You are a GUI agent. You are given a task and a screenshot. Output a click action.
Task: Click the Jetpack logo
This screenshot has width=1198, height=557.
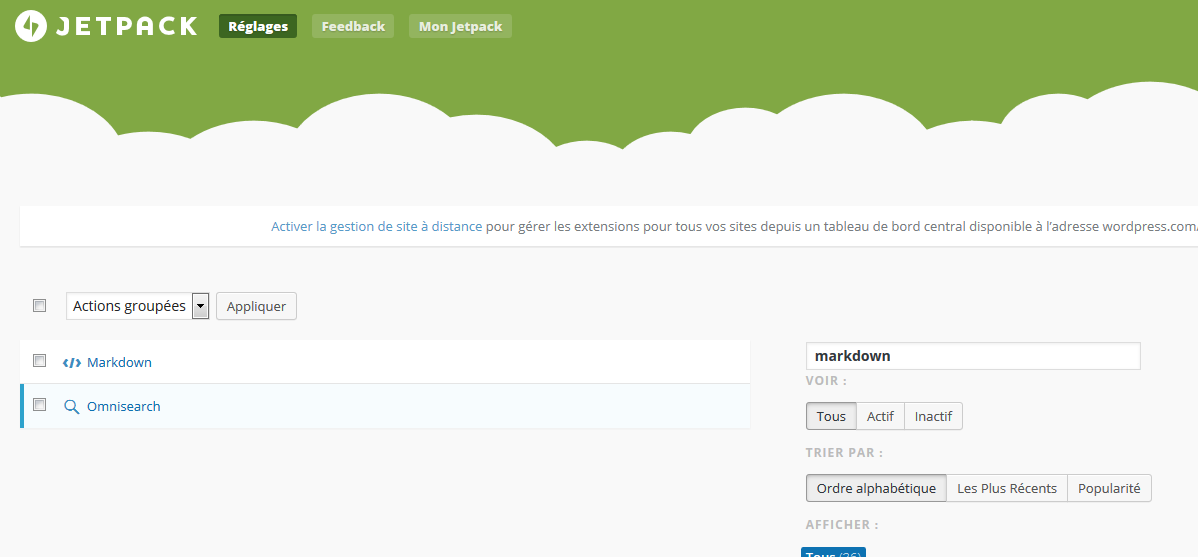105,26
